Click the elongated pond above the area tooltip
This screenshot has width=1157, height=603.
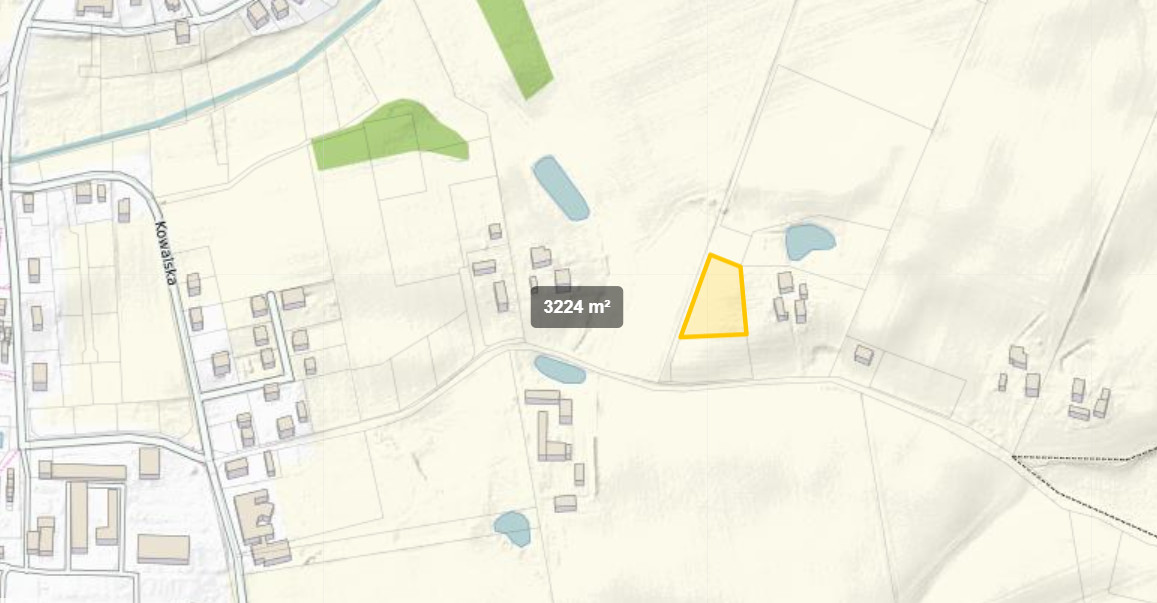pyautogui.click(x=560, y=187)
